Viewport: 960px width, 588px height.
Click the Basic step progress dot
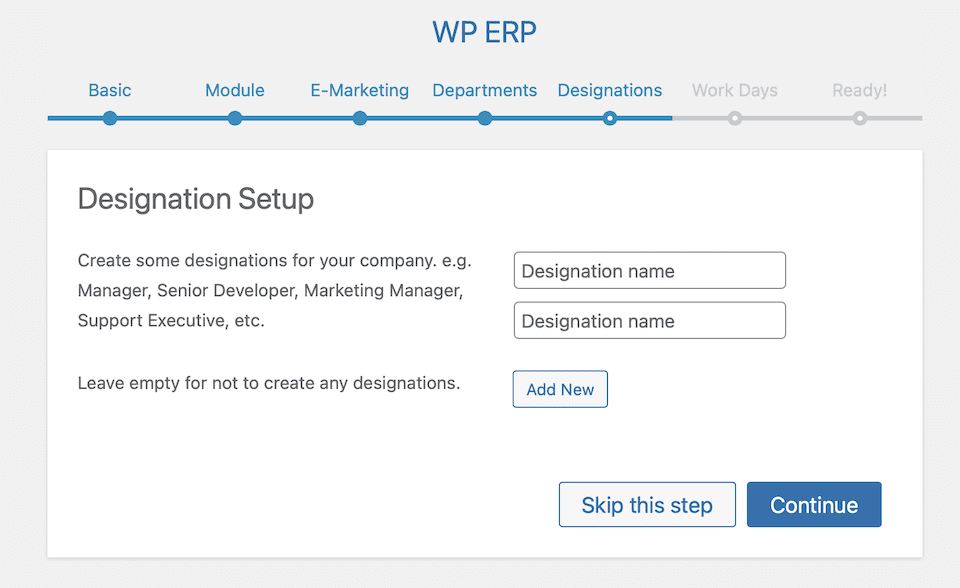click(x=109, y=118)
